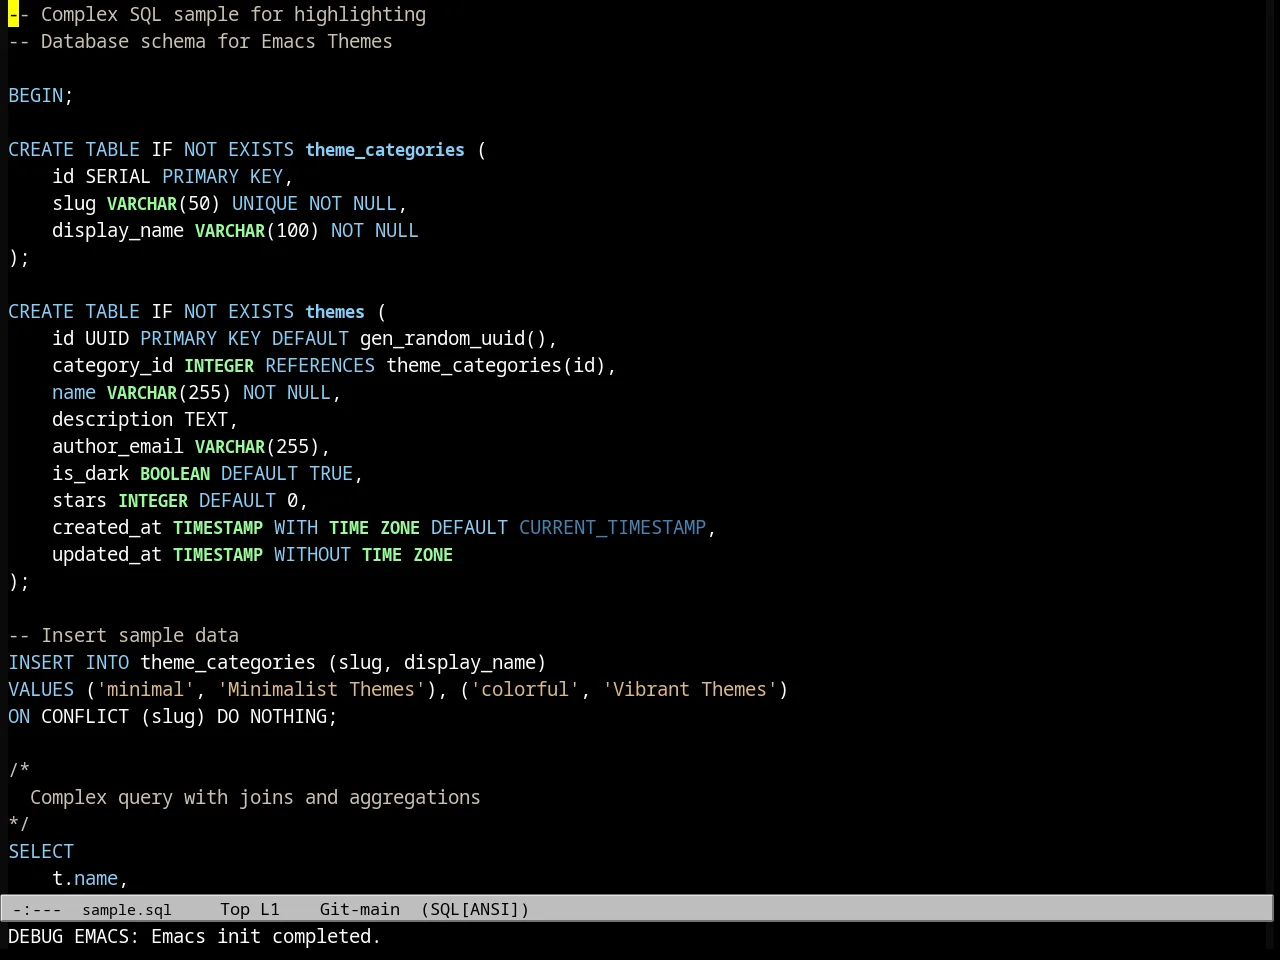Screen dimensions: 1280x960
Task: Click the L1 line number indicator
Action: [x=270, y=909]
